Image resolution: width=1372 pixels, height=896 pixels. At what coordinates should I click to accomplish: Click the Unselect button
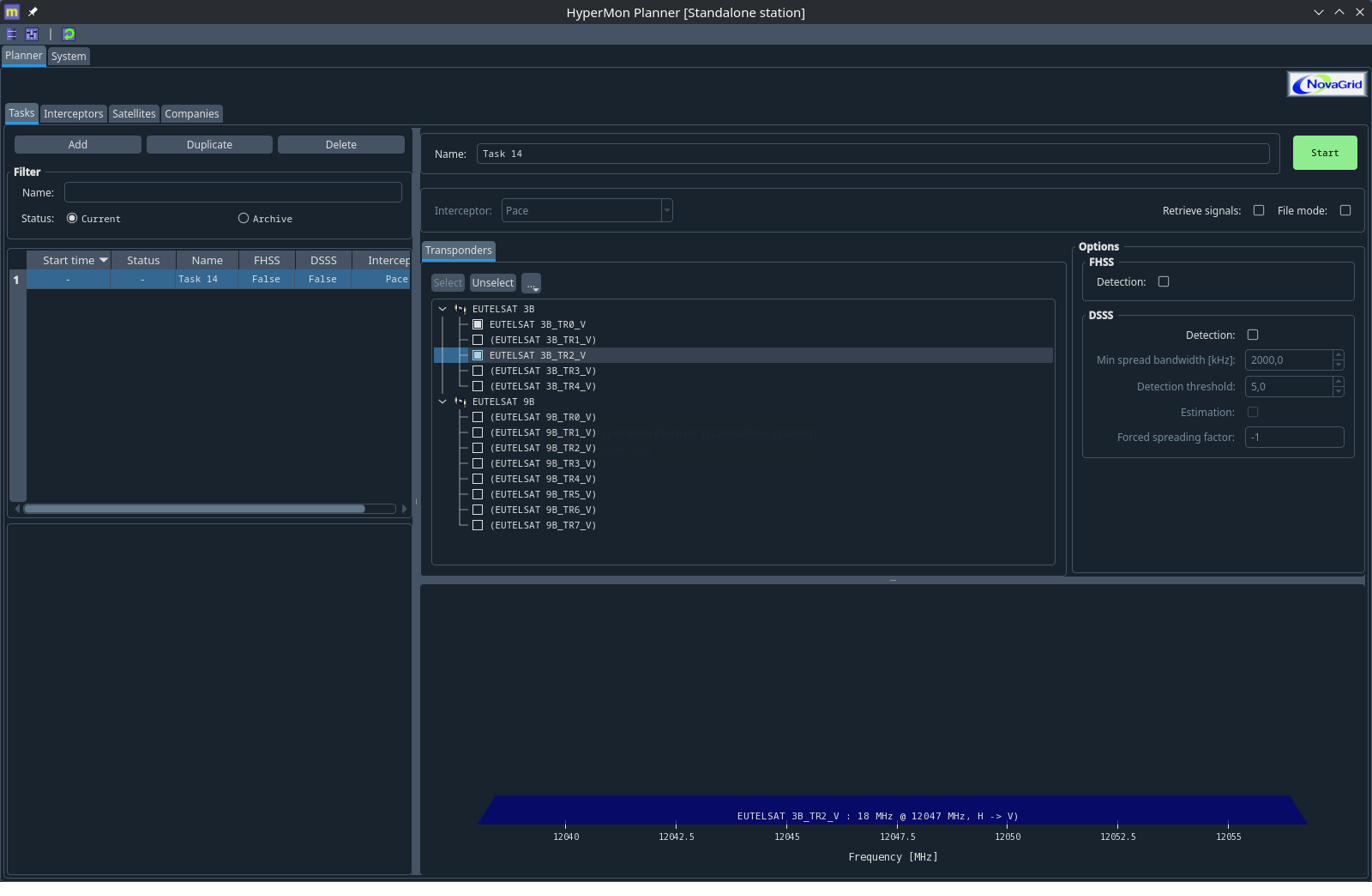pos(493,283)
